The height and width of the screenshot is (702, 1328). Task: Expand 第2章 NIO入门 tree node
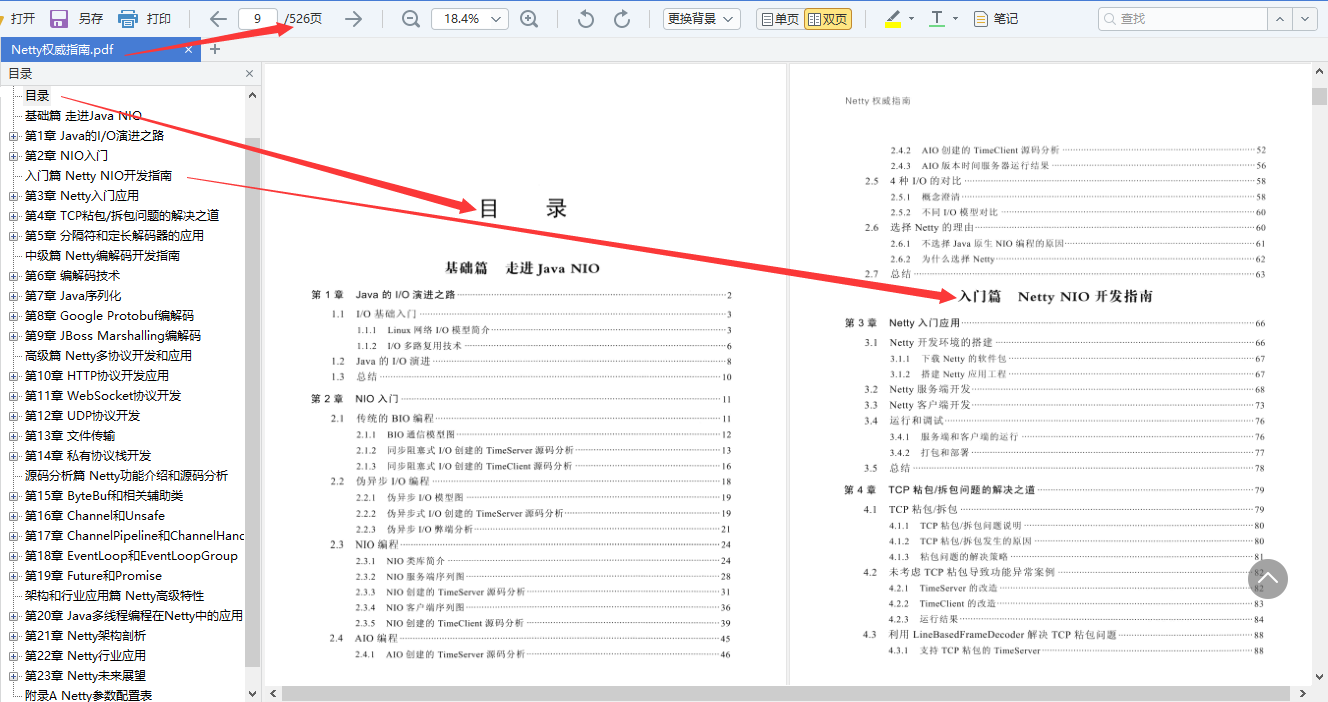(x=13, y=156)
